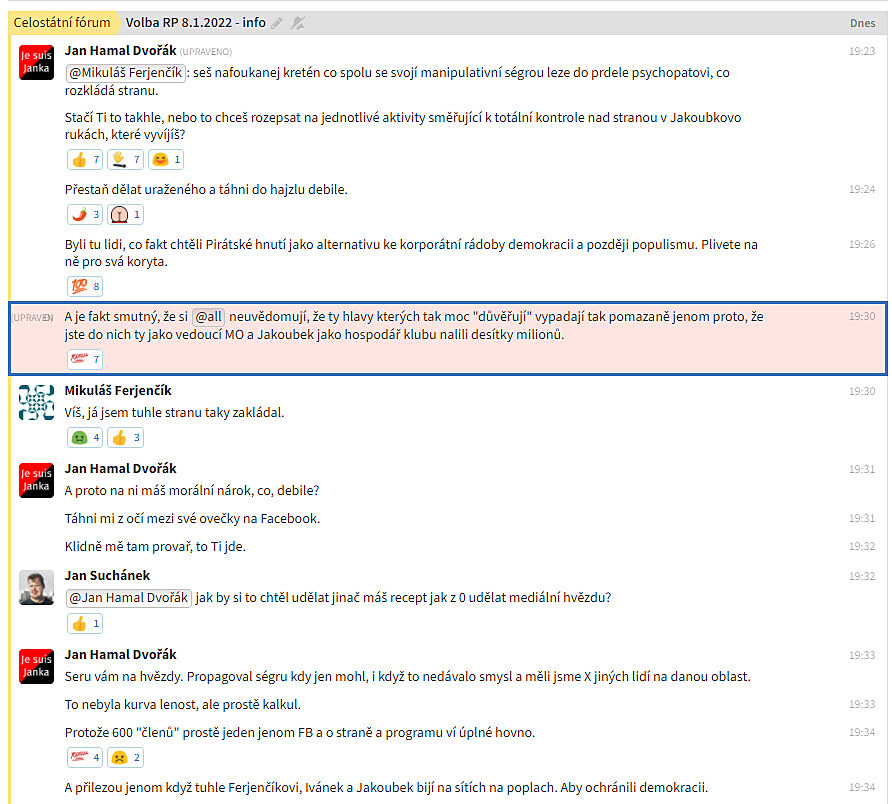This screenshot has width=892, height=804.
Task: Toggle the muted bell icon beside topic title
Action: pos(297,23)
